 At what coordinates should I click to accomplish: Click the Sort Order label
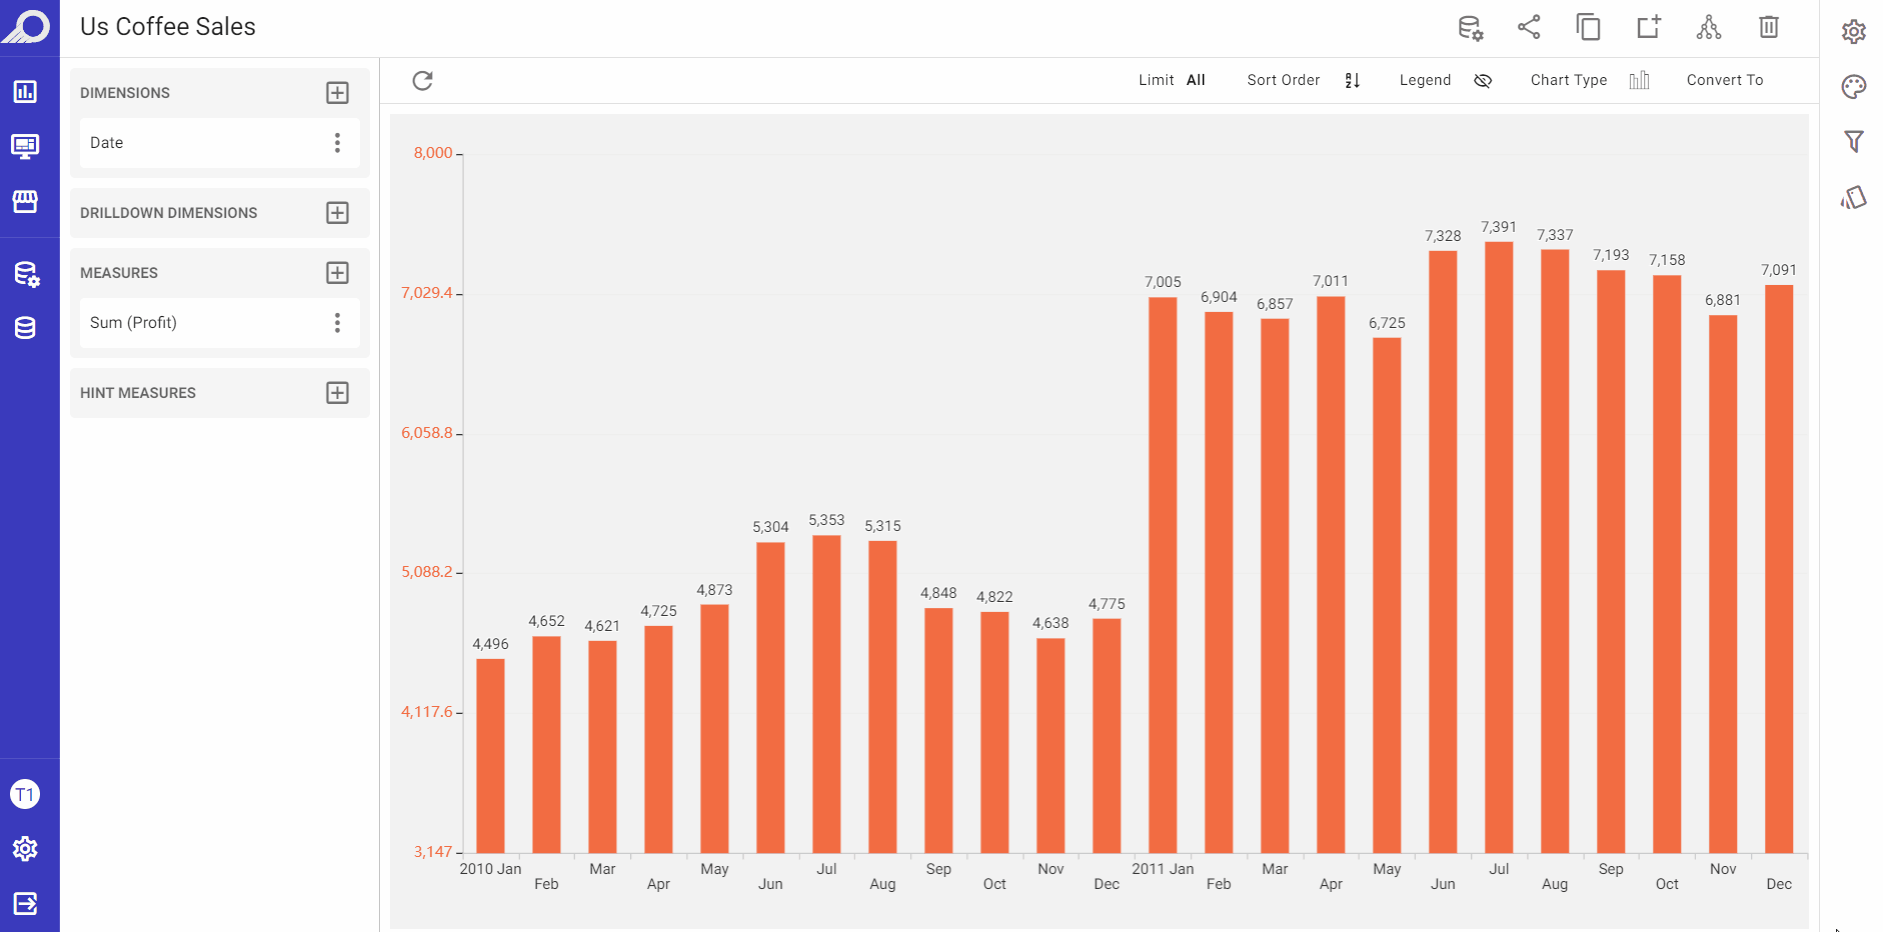tap(1283, 80)
